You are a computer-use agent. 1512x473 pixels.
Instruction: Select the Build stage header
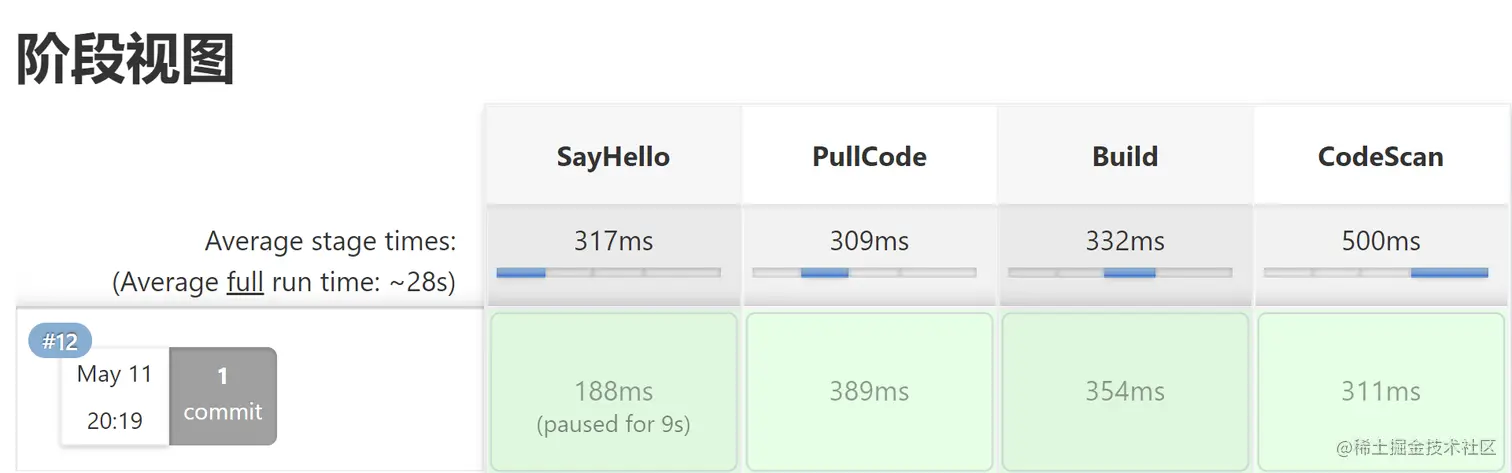(x=1125, y=157)
